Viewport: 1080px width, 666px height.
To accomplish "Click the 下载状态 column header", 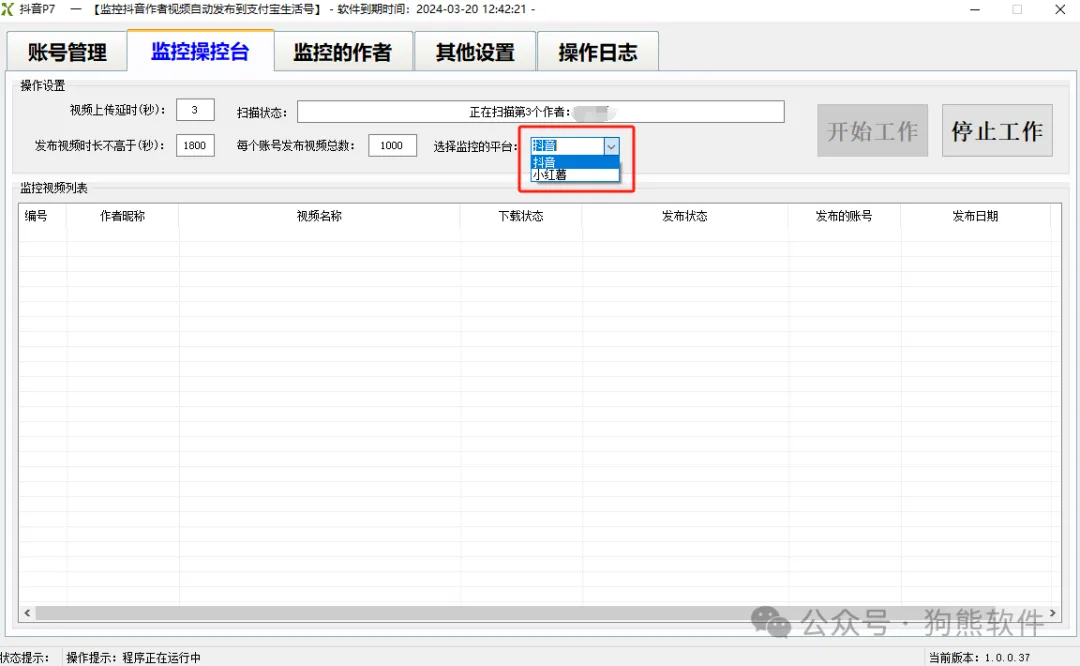I will 521,216.
